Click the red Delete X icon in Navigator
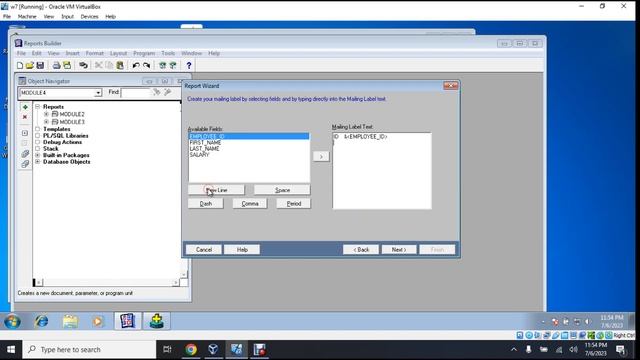 pyautogui.click(x=25, y=117)
